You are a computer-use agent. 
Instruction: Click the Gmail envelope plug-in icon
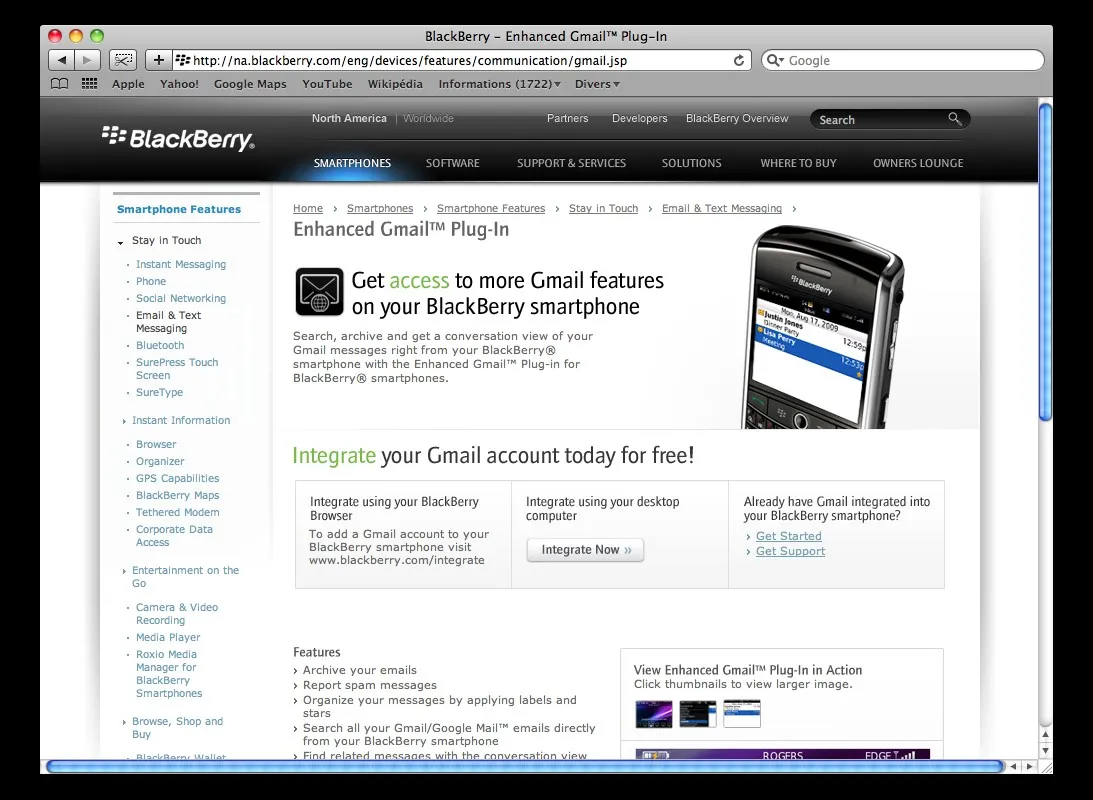[319, 292]
